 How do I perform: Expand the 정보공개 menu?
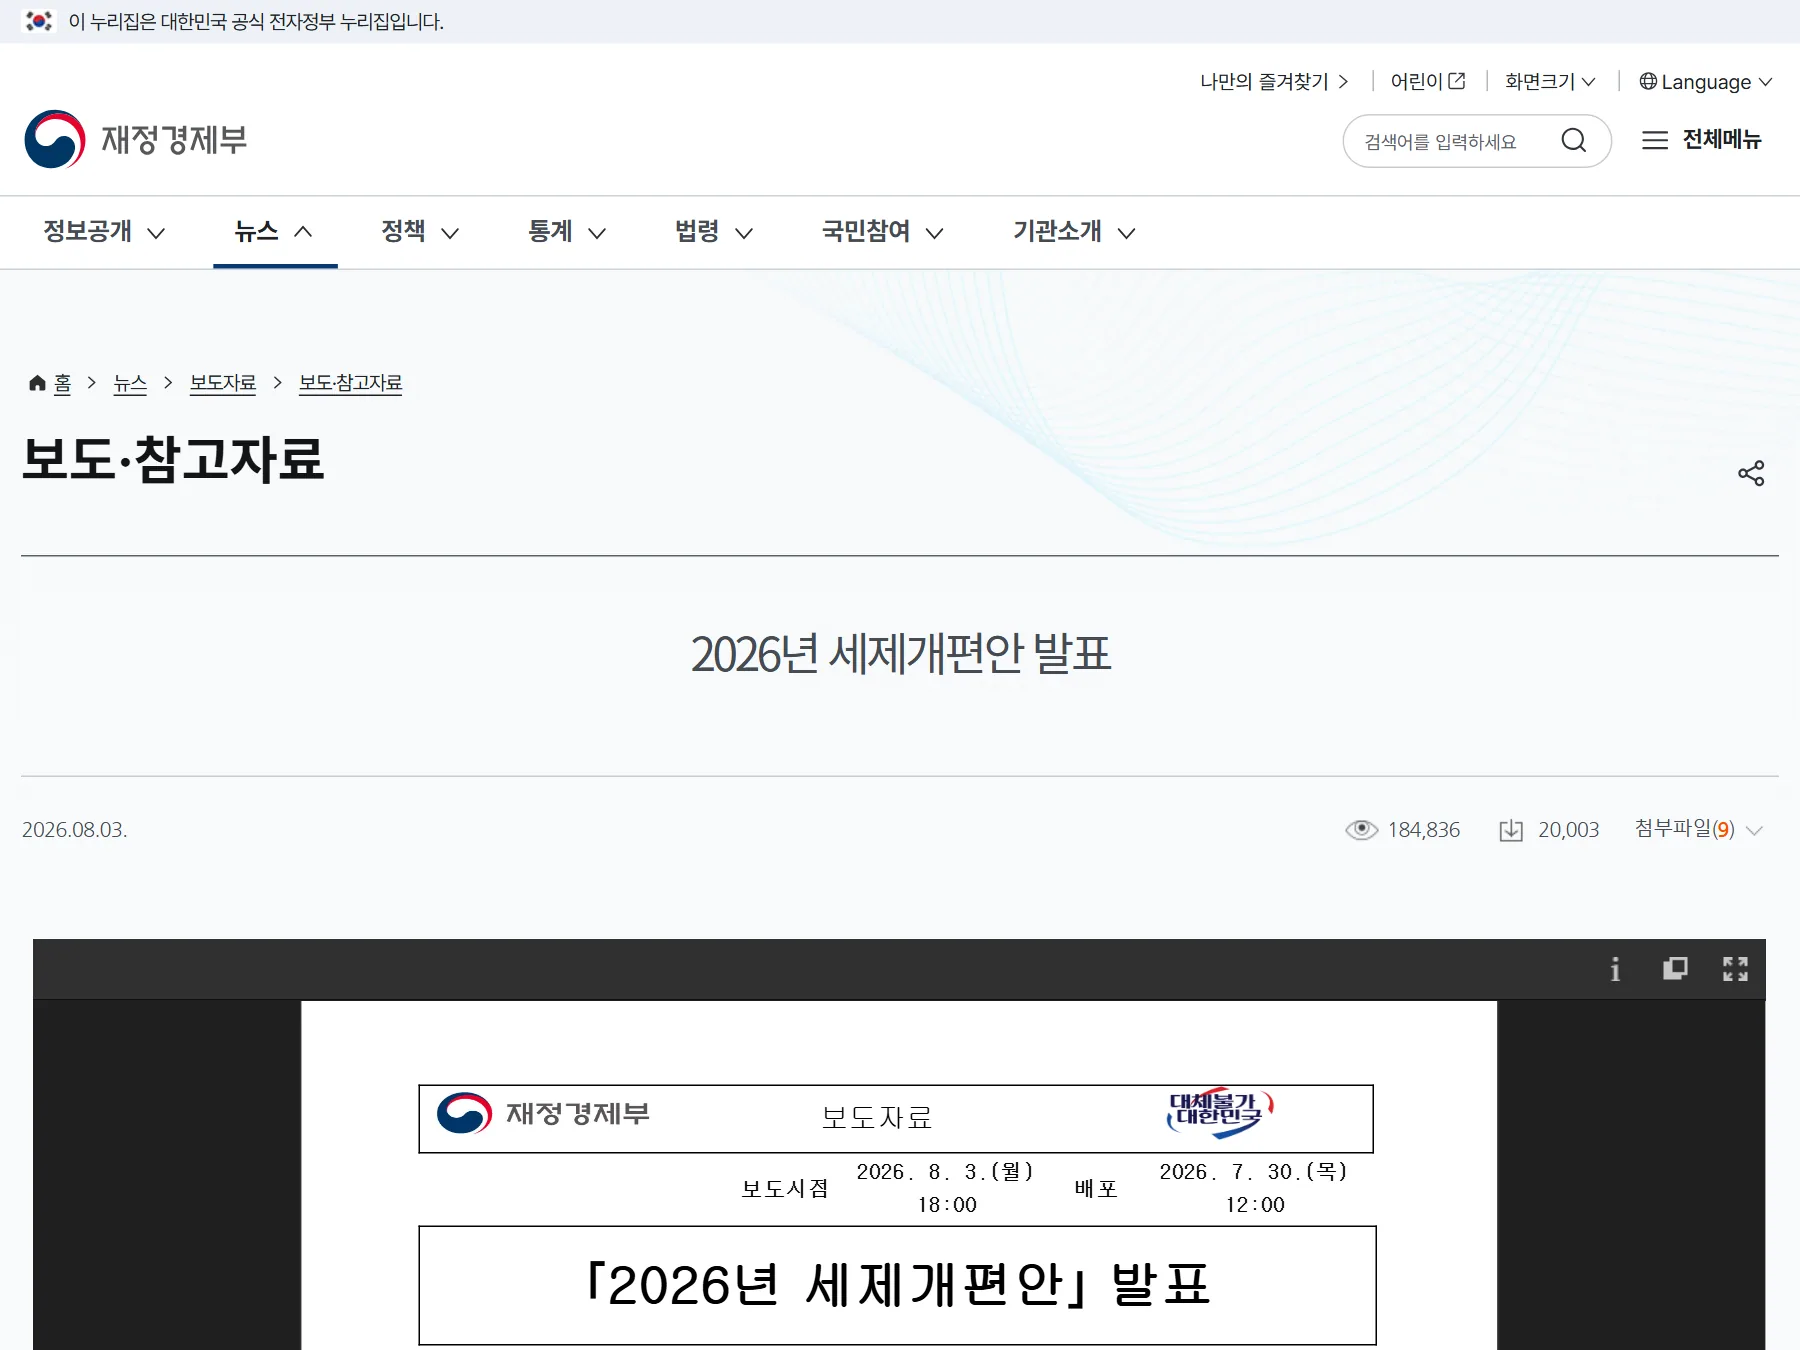104,232
